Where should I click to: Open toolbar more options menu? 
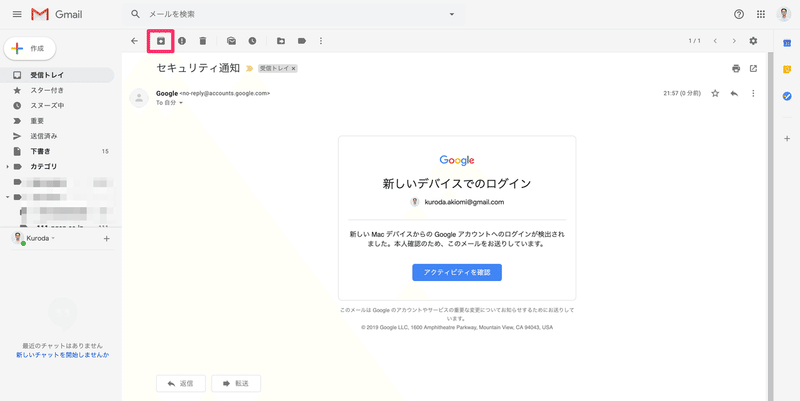321,41
